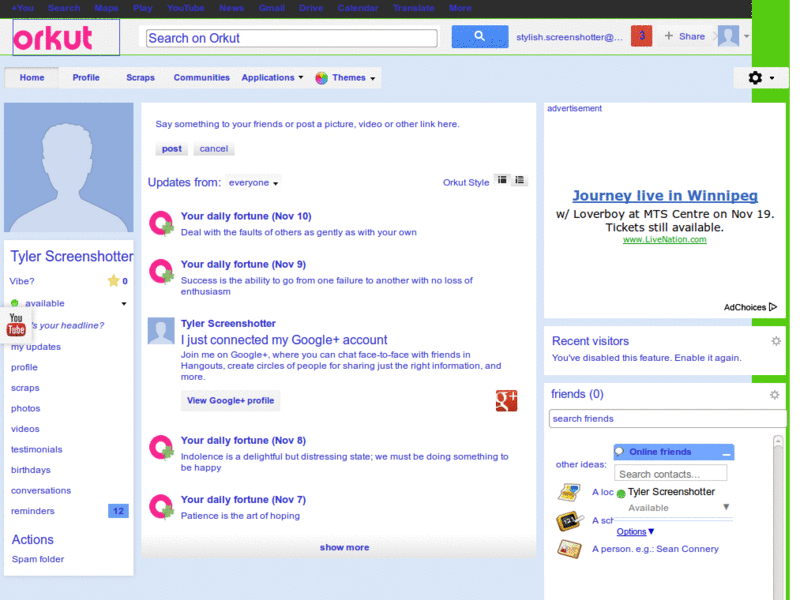800x600 pixels.
Task: Open photos in sidebar
Action: click(26, 409)
